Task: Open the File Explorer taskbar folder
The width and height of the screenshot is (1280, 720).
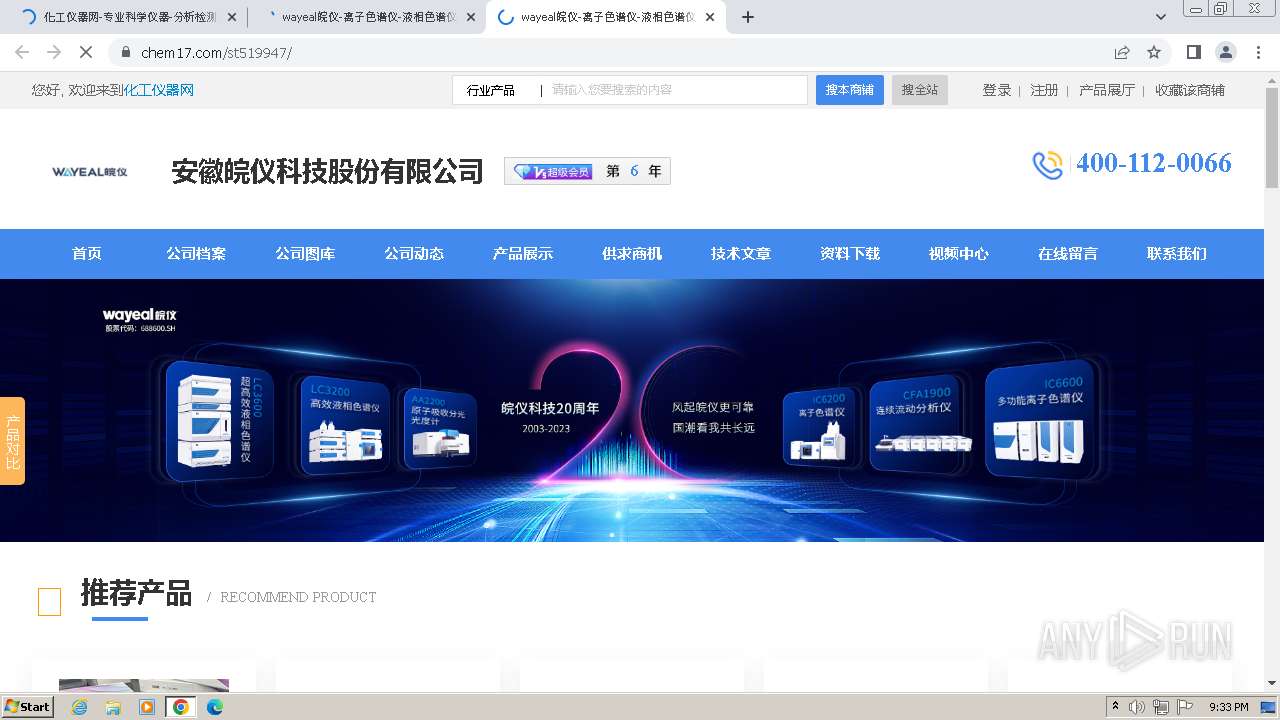Action: click(x=113, y=707)
